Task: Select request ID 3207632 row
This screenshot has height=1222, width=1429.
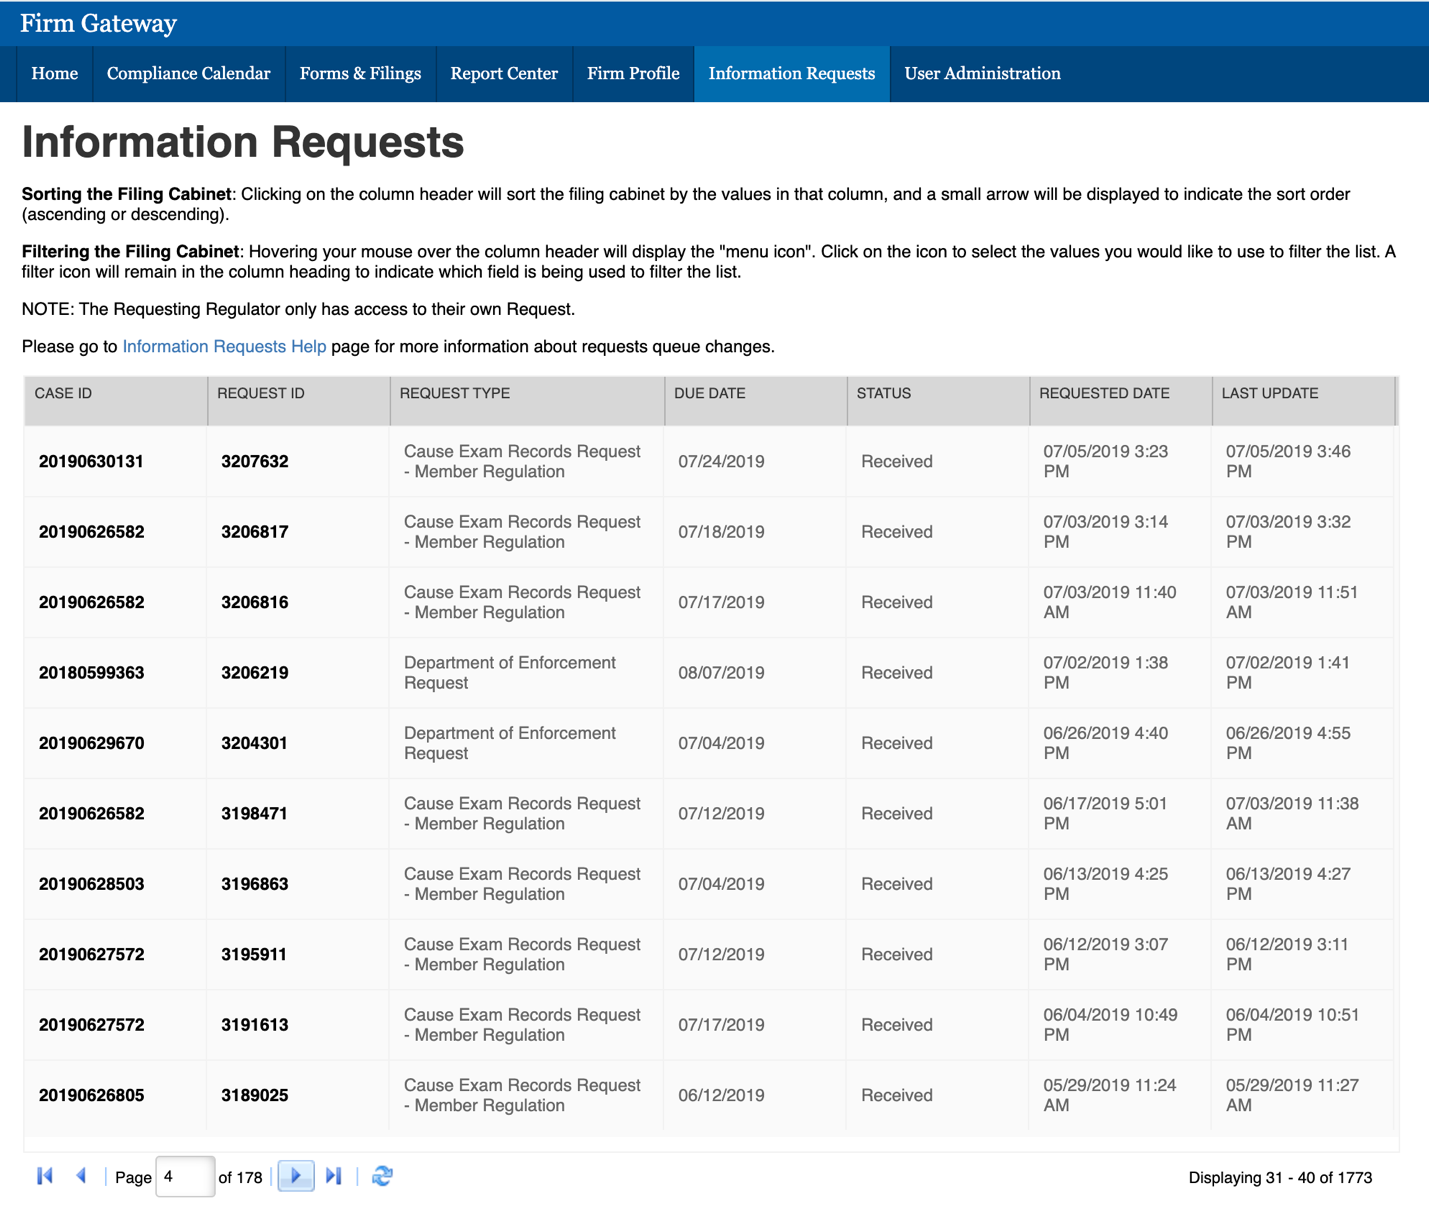Action: pyautogui.click(x=255, y=462)
